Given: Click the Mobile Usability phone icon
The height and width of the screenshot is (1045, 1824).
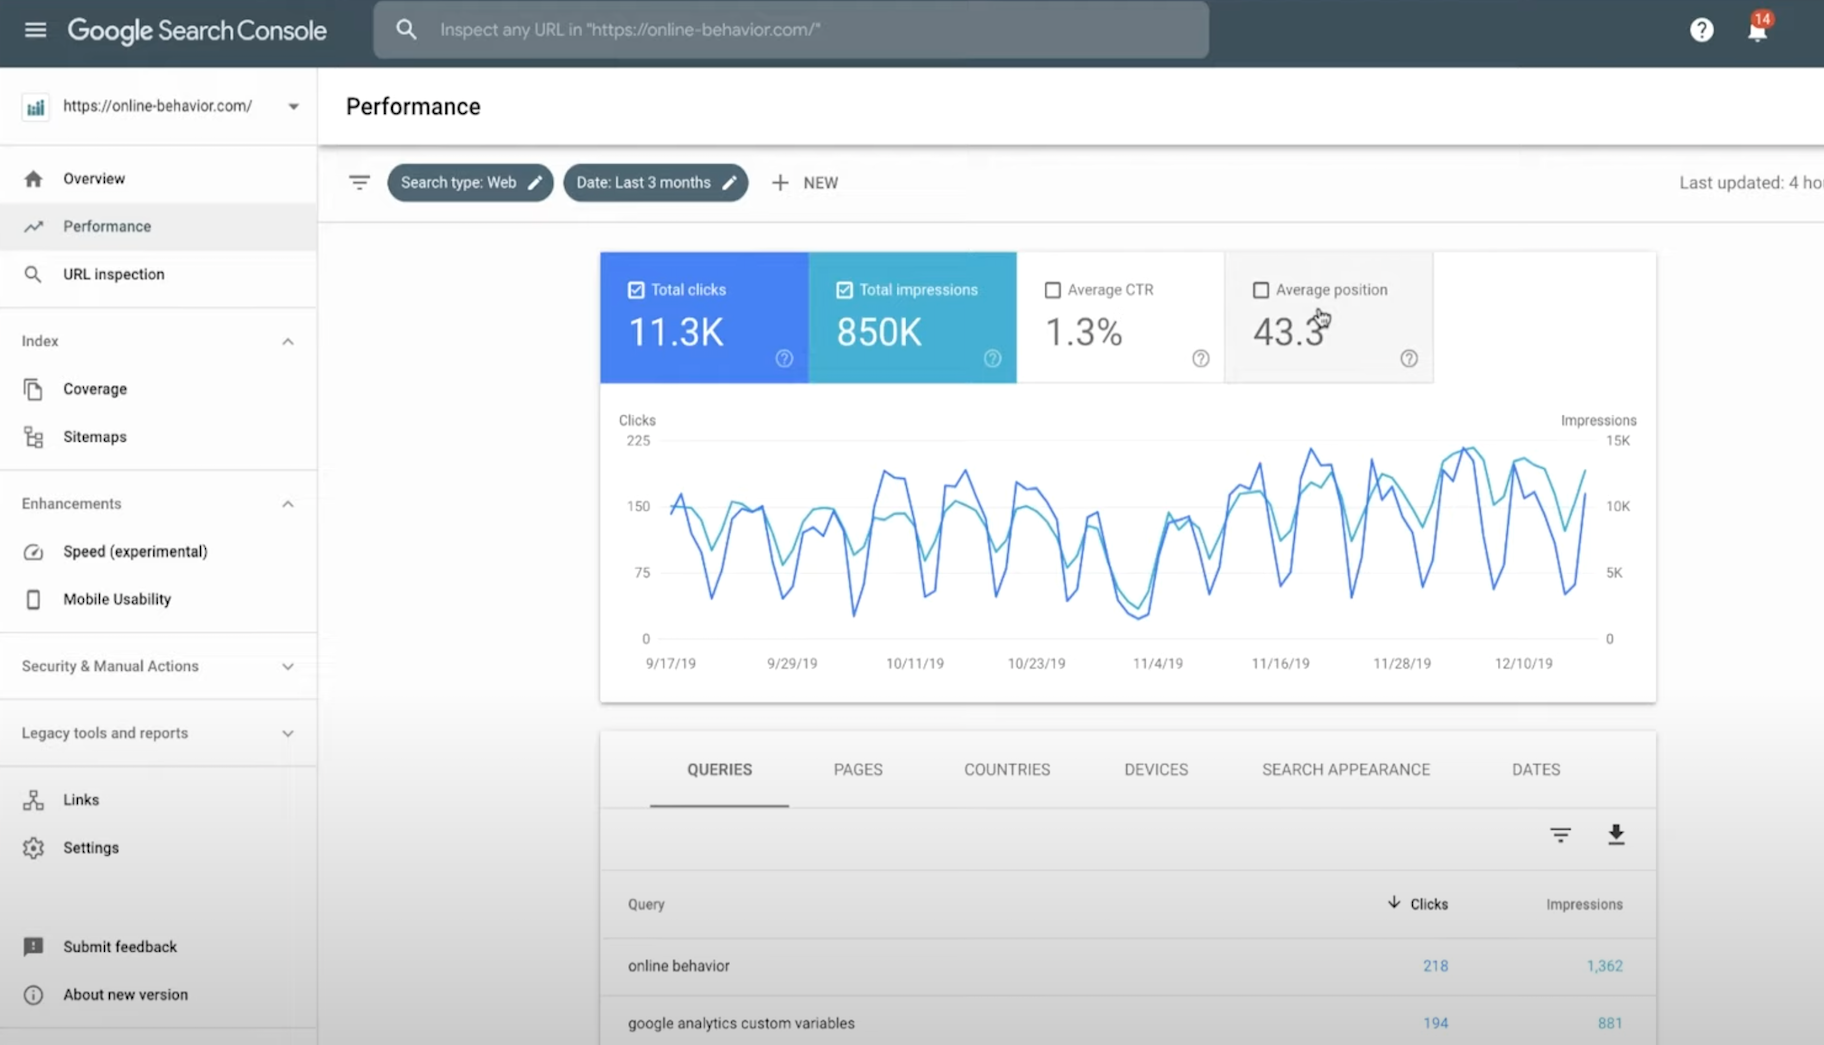Looking at the screenshot, I should click(x=33, y=599).
